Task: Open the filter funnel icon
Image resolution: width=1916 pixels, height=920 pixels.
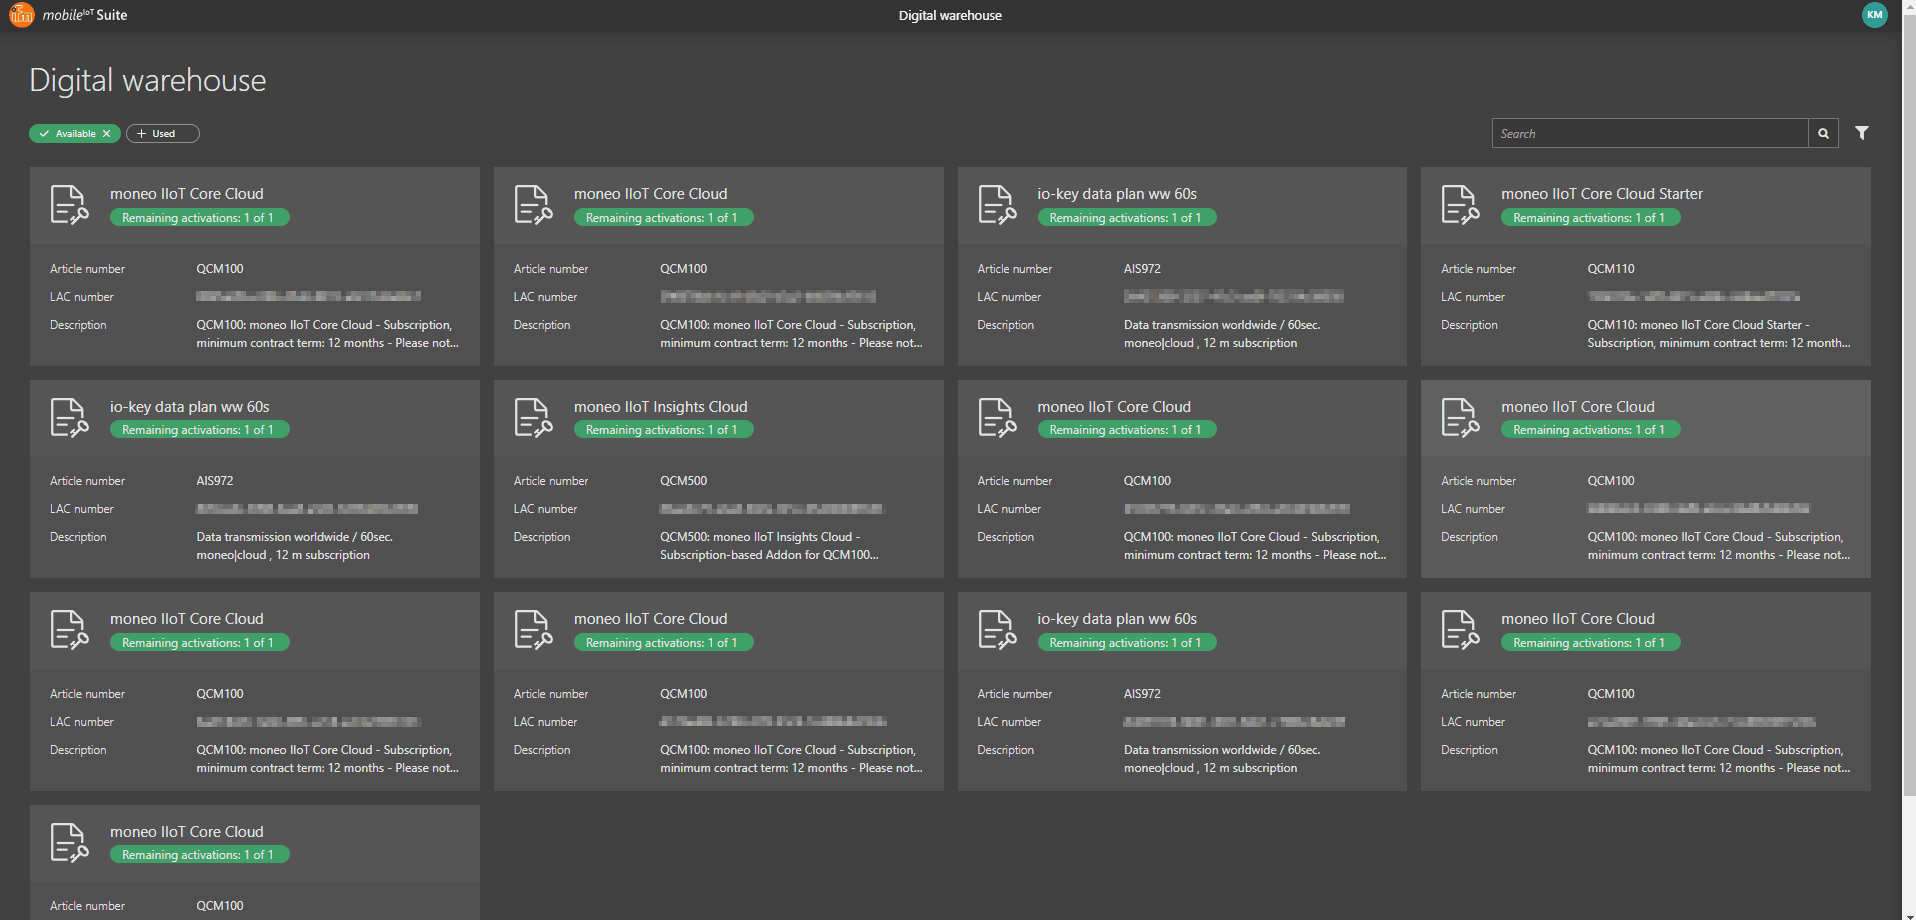Action: (1861, 133)
